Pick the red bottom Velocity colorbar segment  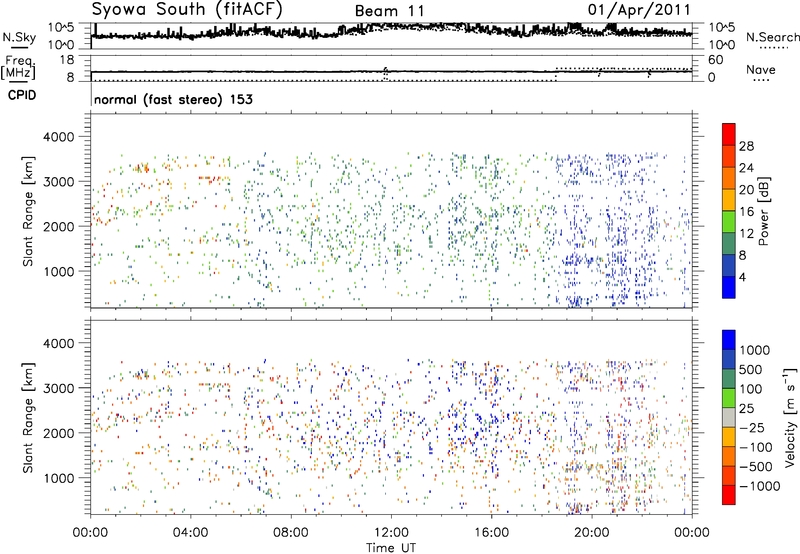pos(729,495)
